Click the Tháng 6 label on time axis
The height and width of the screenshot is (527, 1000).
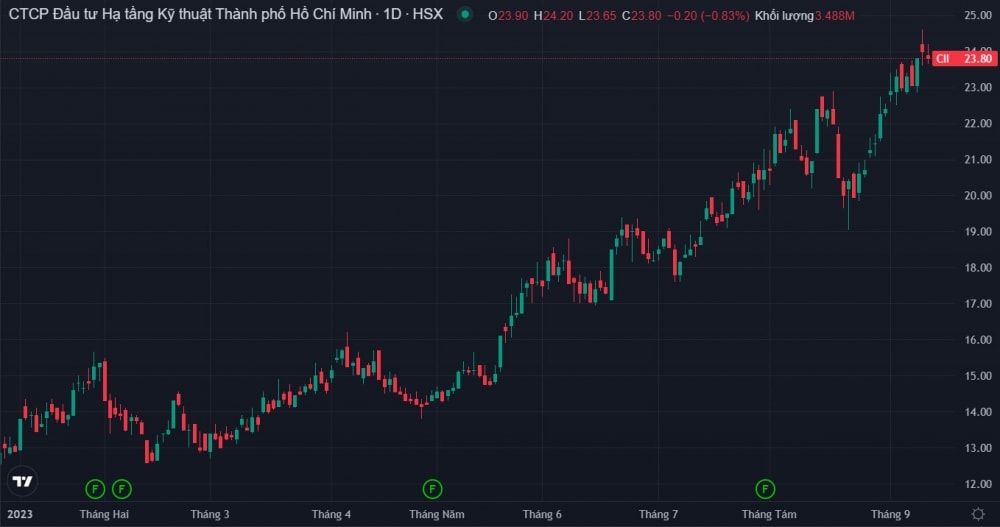click(542, 514)
